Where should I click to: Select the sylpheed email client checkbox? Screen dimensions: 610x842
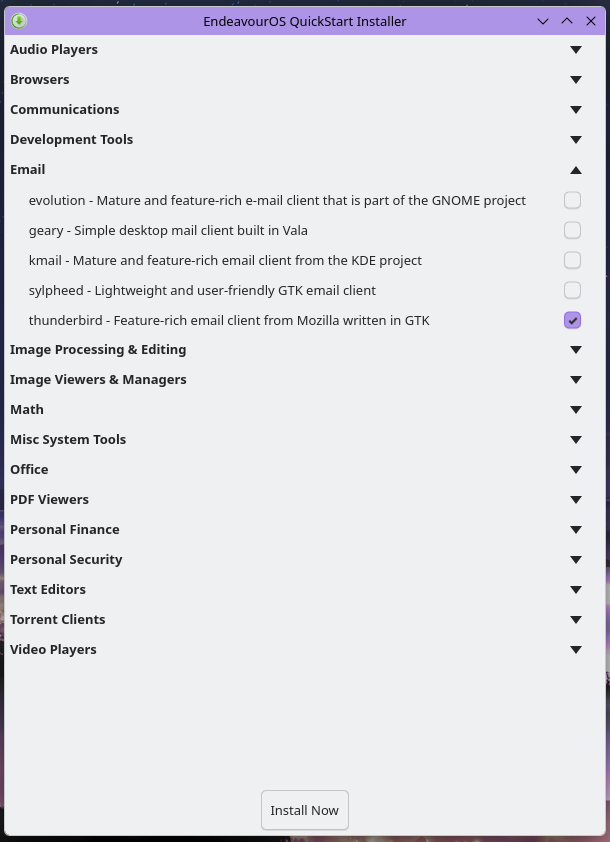click(572, 290)
